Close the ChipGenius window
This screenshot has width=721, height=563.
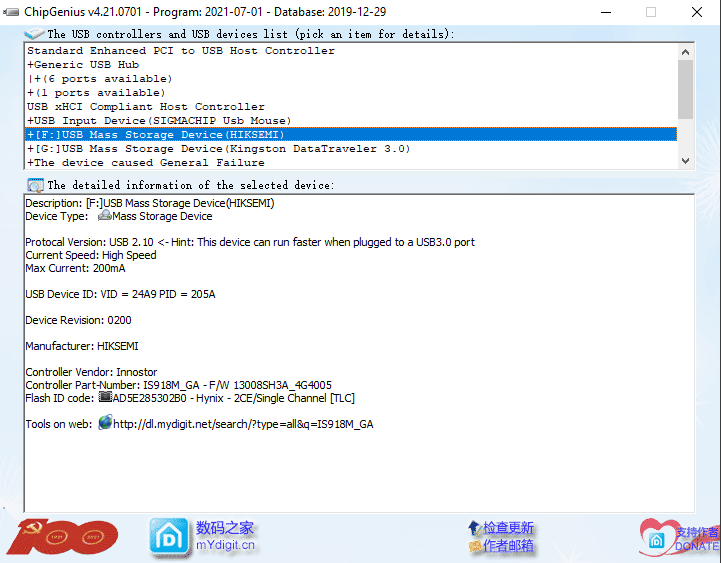pyautogui.click(x=697, y=12)
